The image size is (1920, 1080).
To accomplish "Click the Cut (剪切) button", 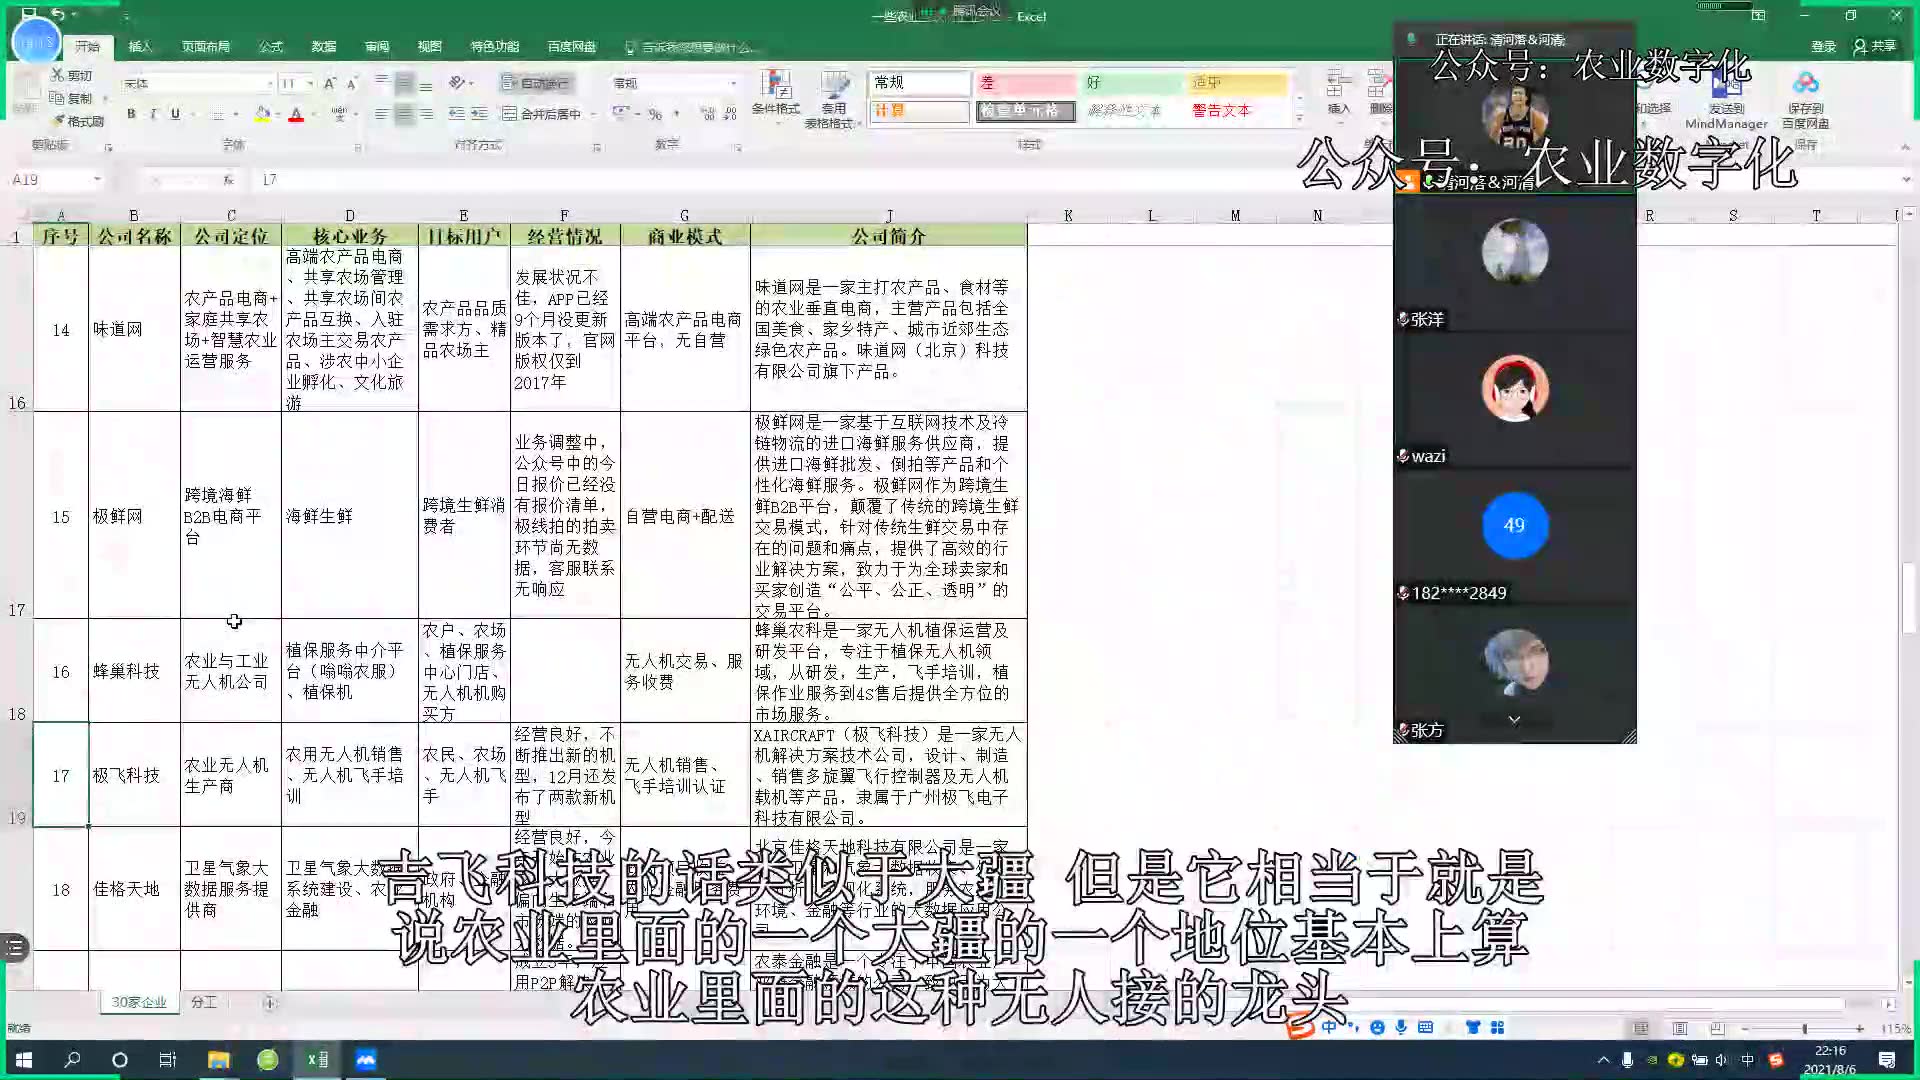I will [x=72, y=76].
